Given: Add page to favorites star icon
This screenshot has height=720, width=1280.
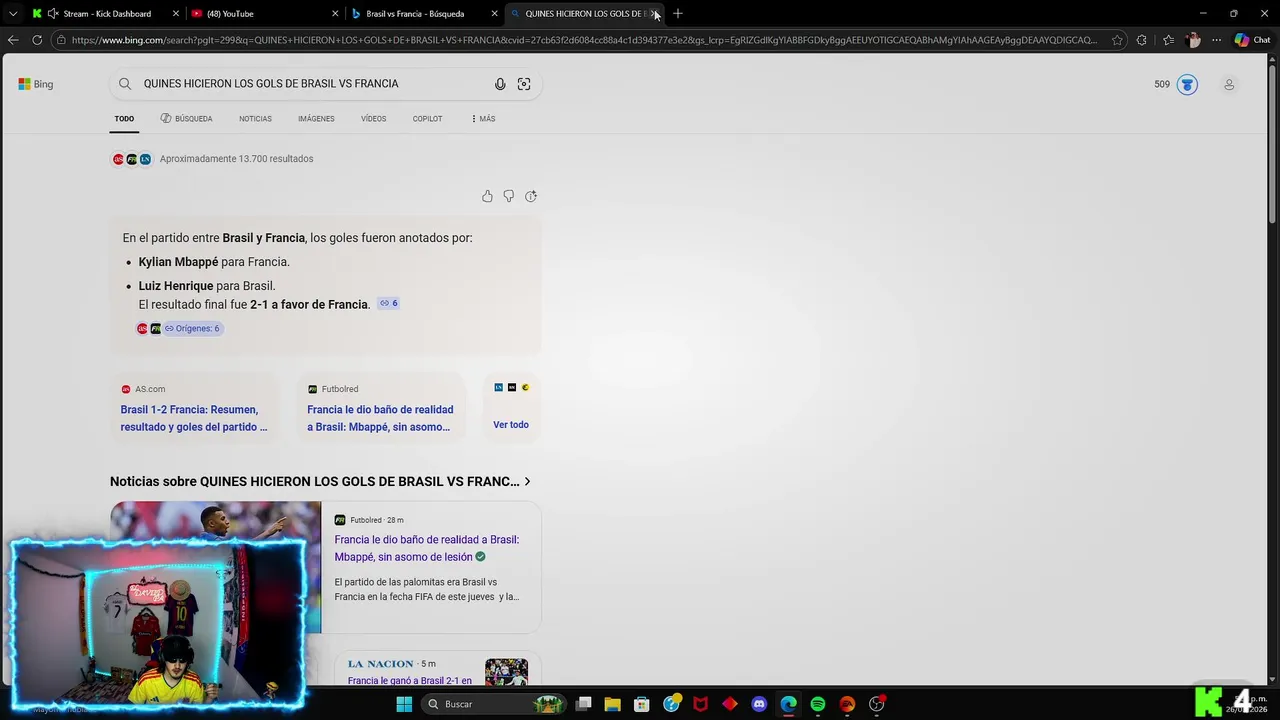Looking at the screenshot, I should click(1117, 40).
